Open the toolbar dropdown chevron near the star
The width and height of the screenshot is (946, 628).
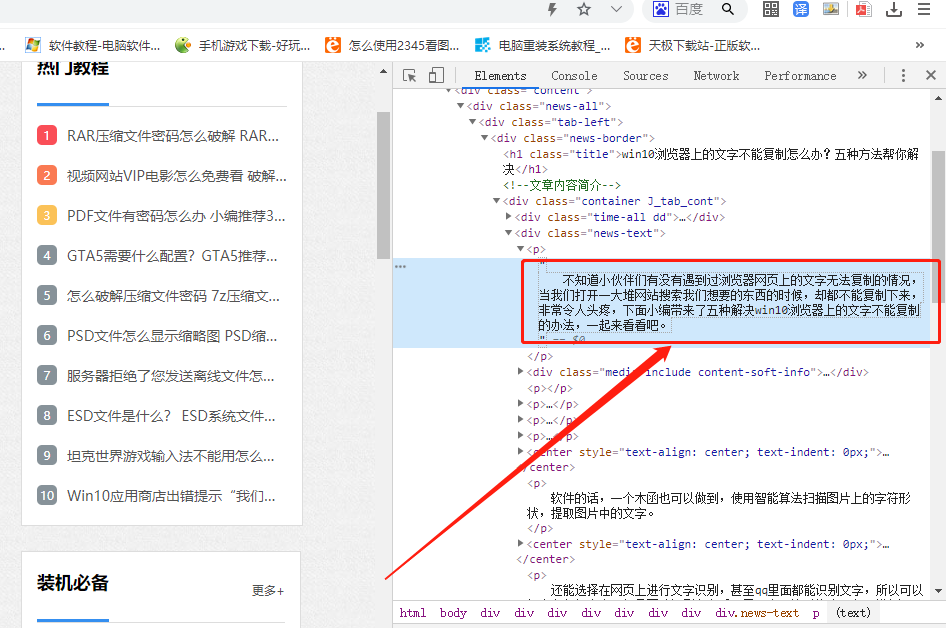[614, 9]
